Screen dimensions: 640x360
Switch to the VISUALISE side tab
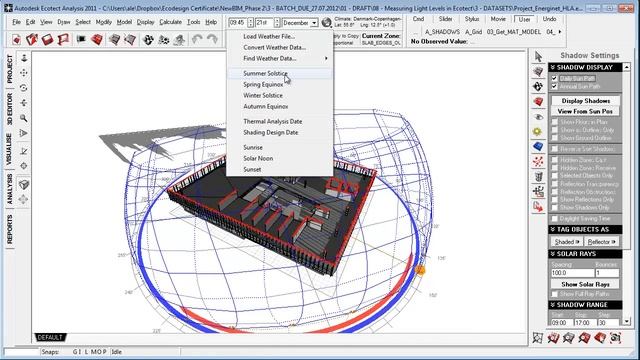9,149
